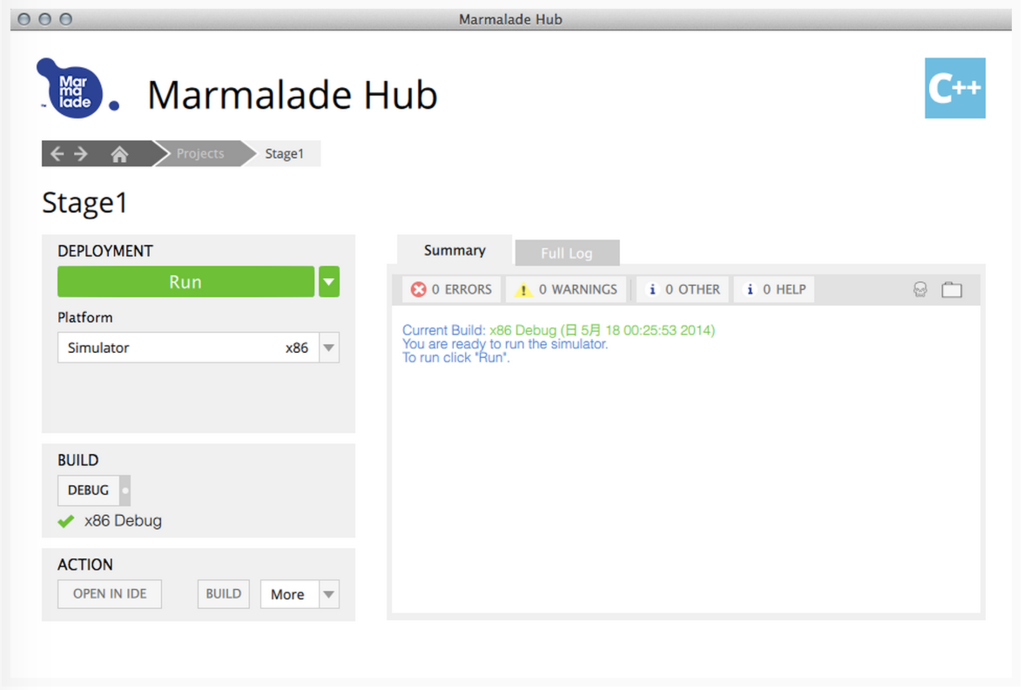Click the C++ badge icon
Image resolution: width=1024 pixels, height=690 pixels.
955,88
